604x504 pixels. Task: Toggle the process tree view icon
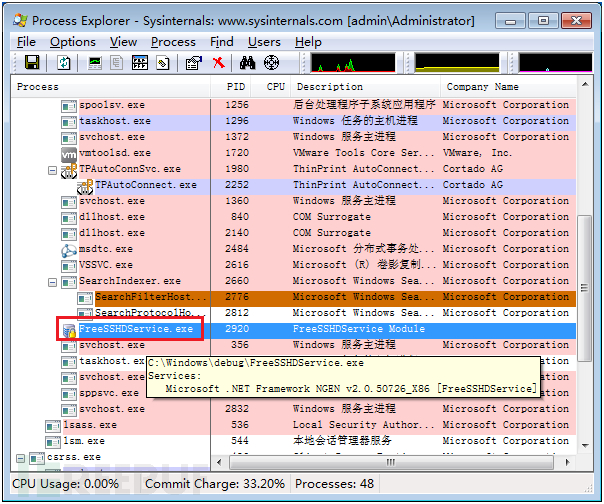(x=117, y=62)
